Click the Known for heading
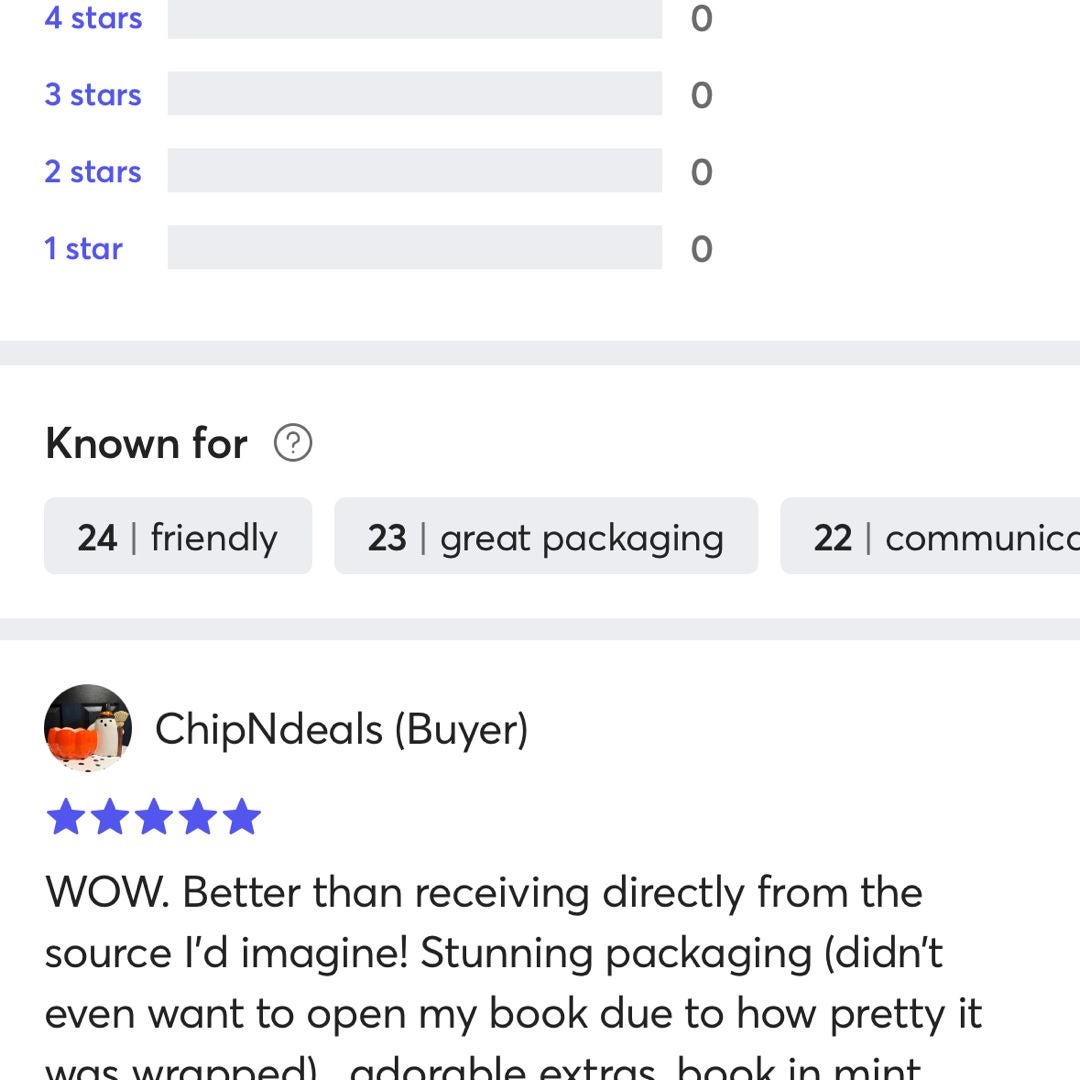The width and height of the screenshot is (1080, 1080). tap(146, 443)
